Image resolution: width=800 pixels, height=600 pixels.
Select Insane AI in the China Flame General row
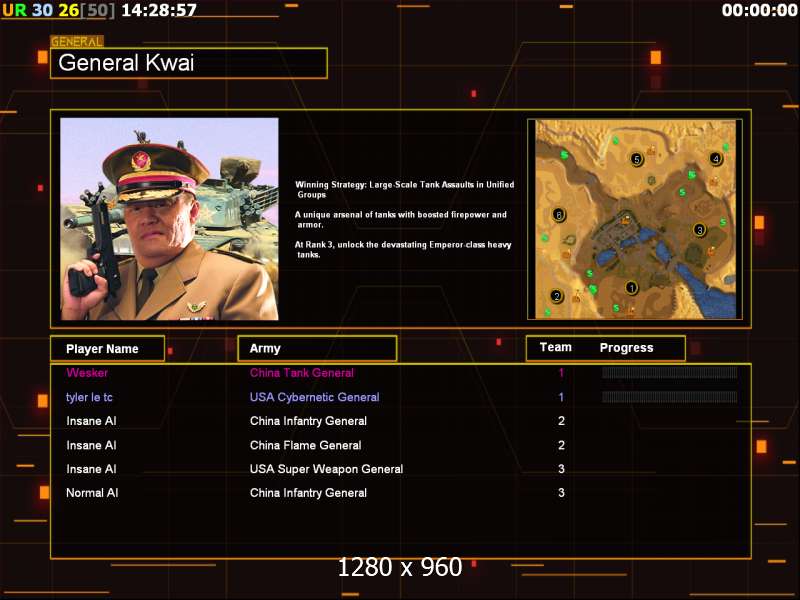coord(91,445)
